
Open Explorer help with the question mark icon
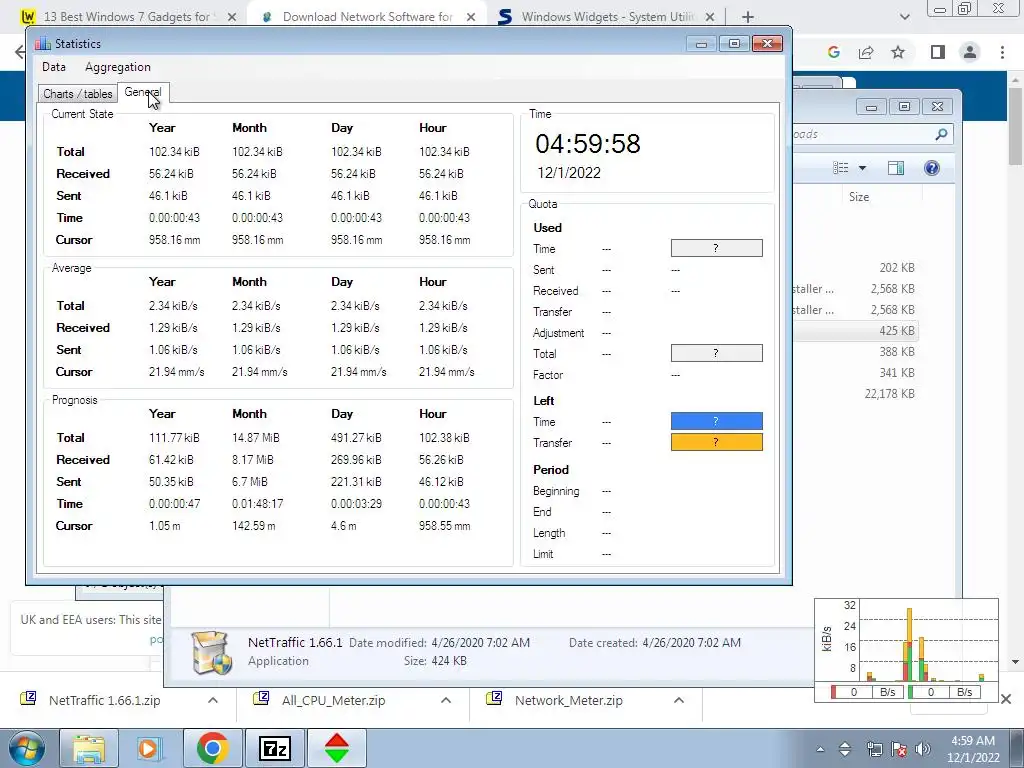[932, 168]
